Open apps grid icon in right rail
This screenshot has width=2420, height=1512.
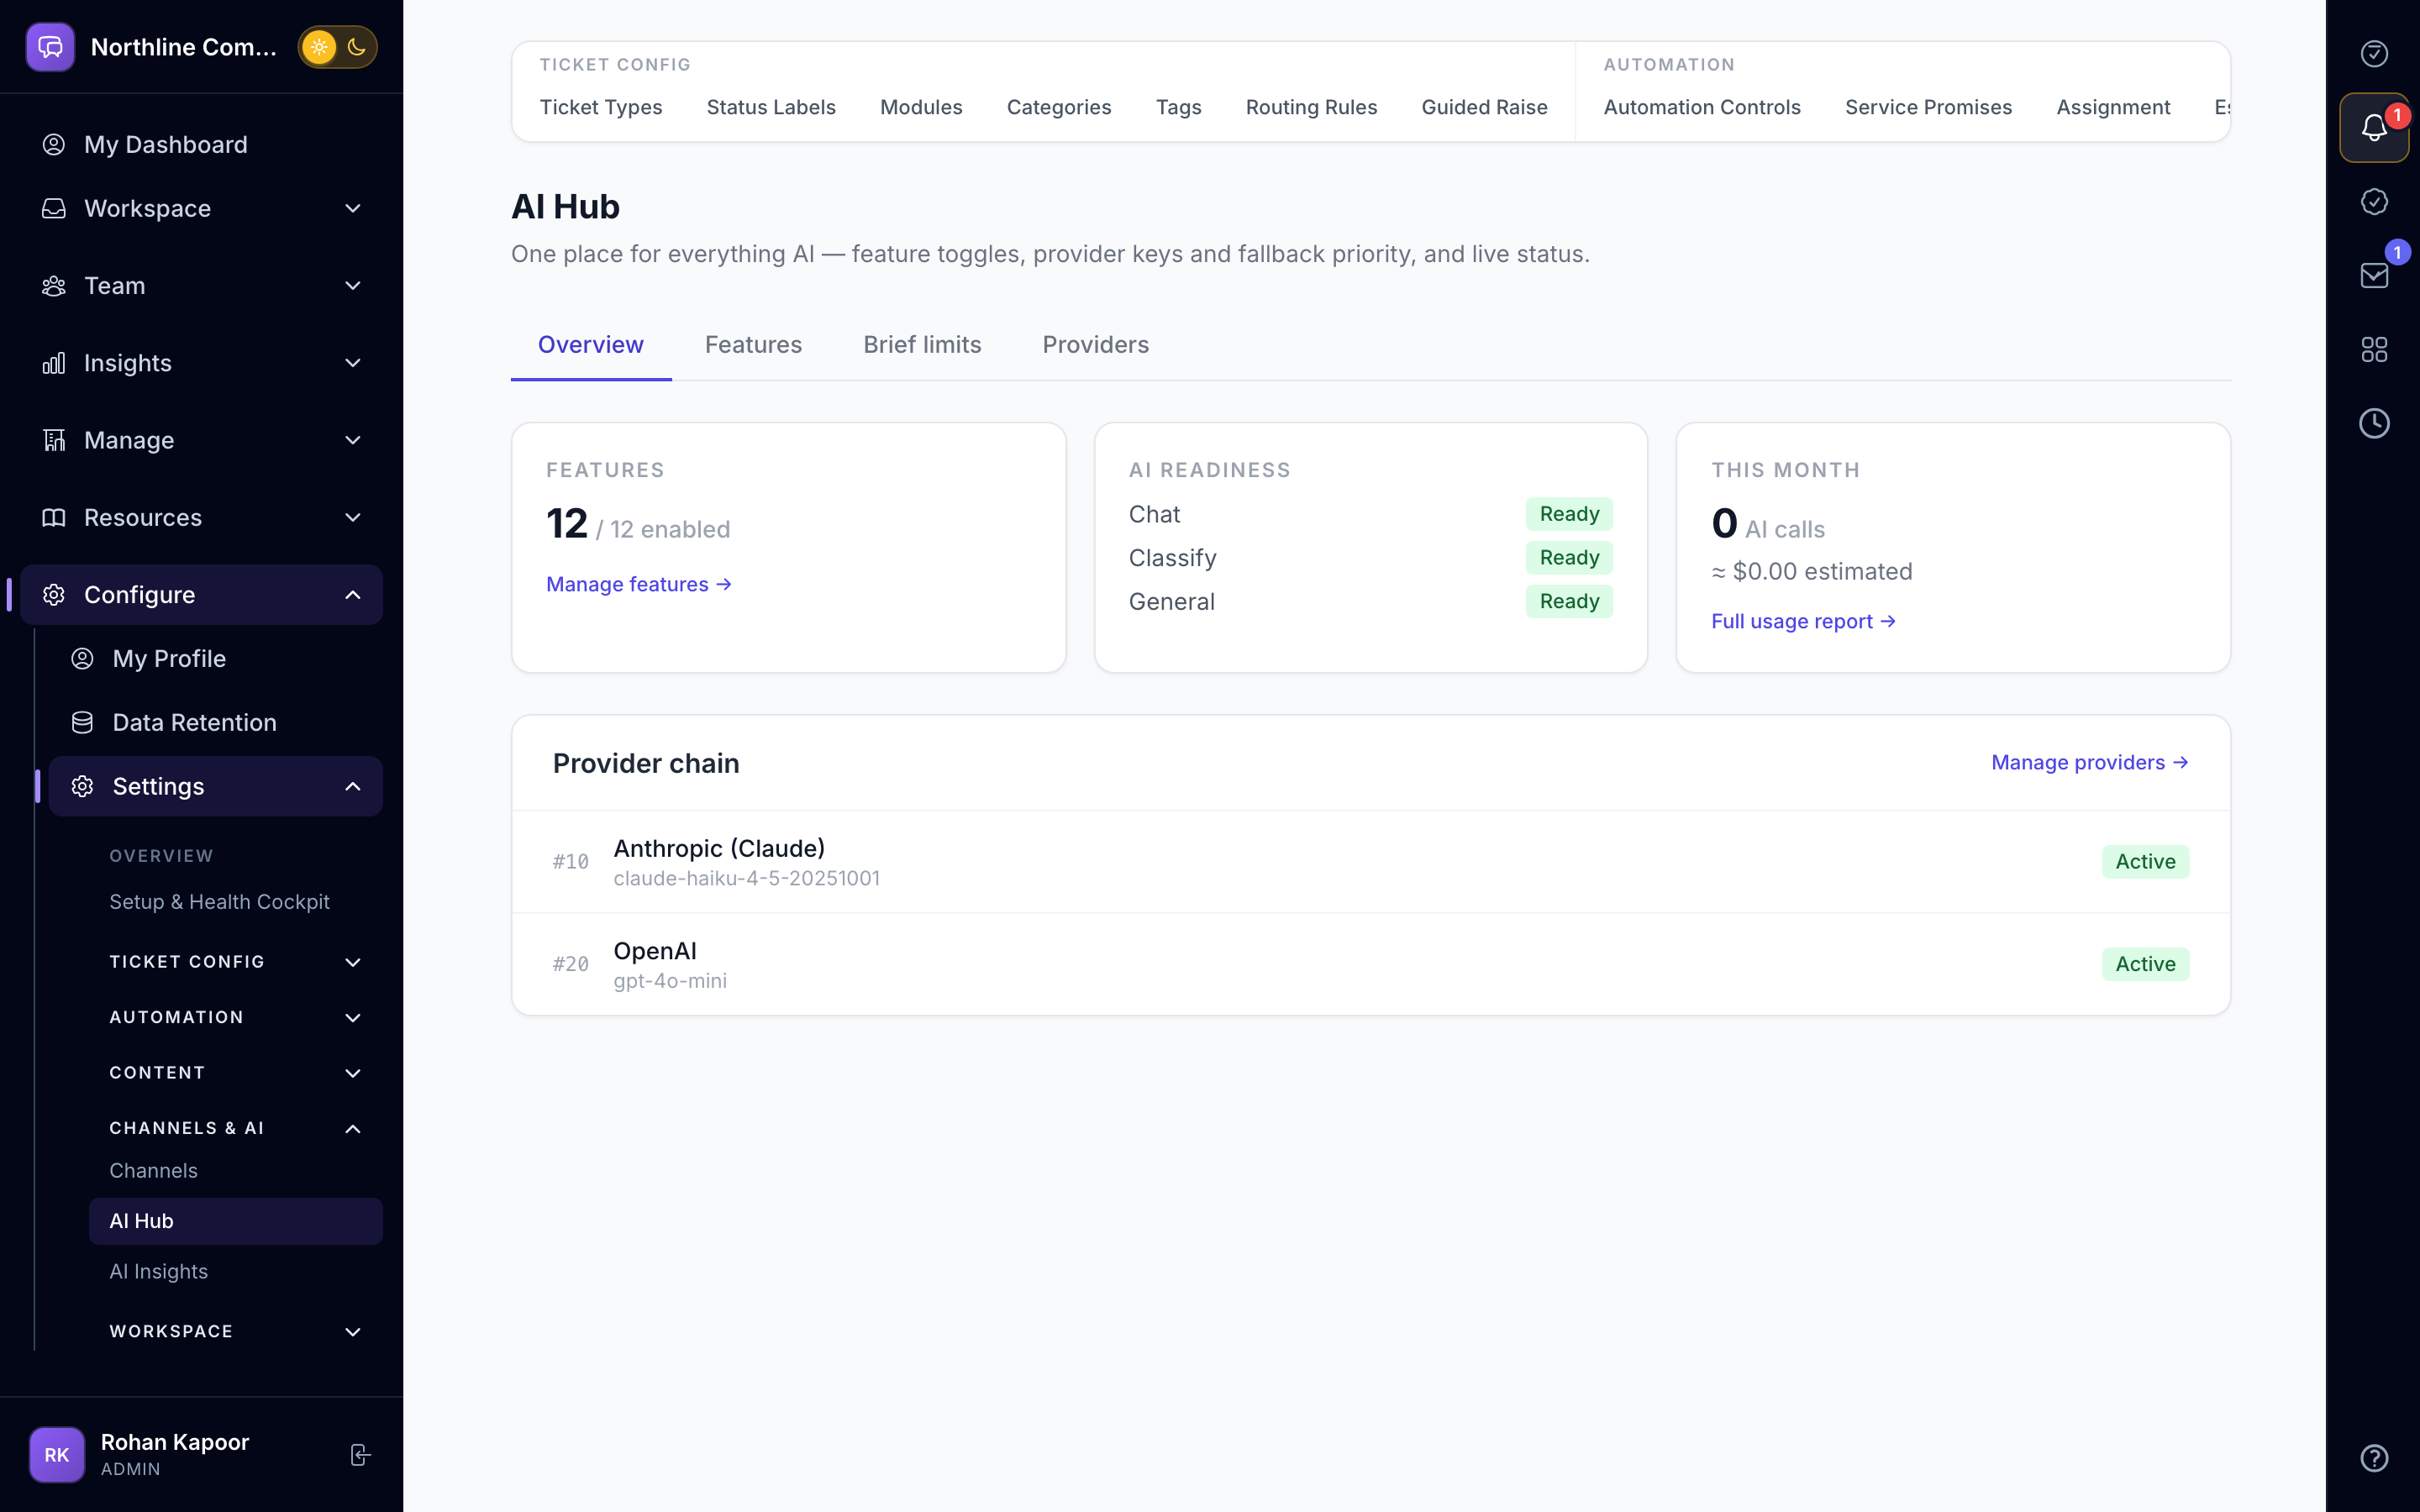2373,349
